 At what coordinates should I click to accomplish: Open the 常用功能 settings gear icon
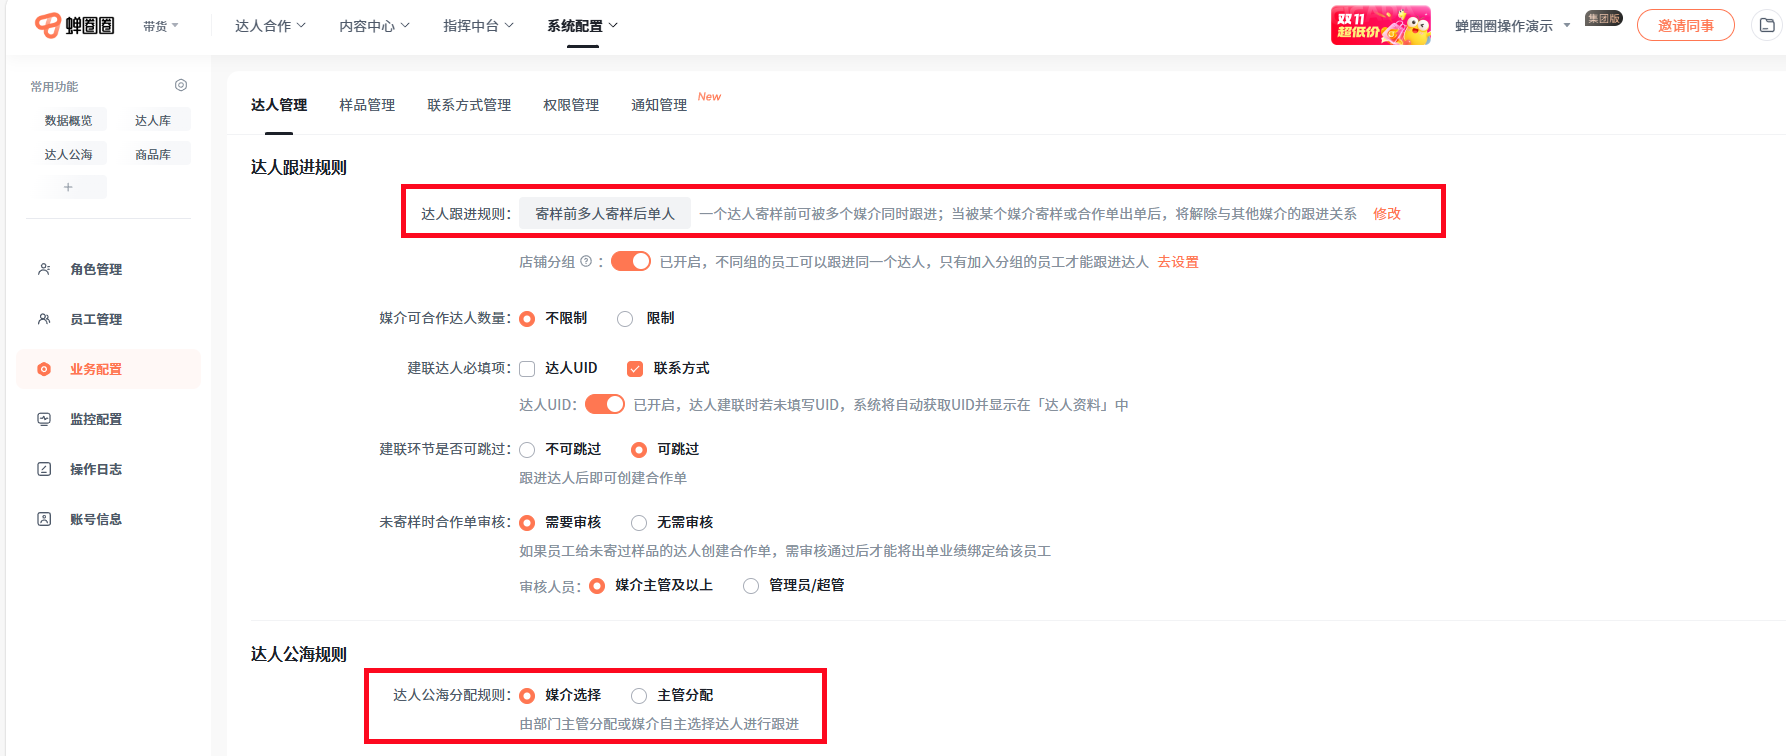click(x=181, y=86)
